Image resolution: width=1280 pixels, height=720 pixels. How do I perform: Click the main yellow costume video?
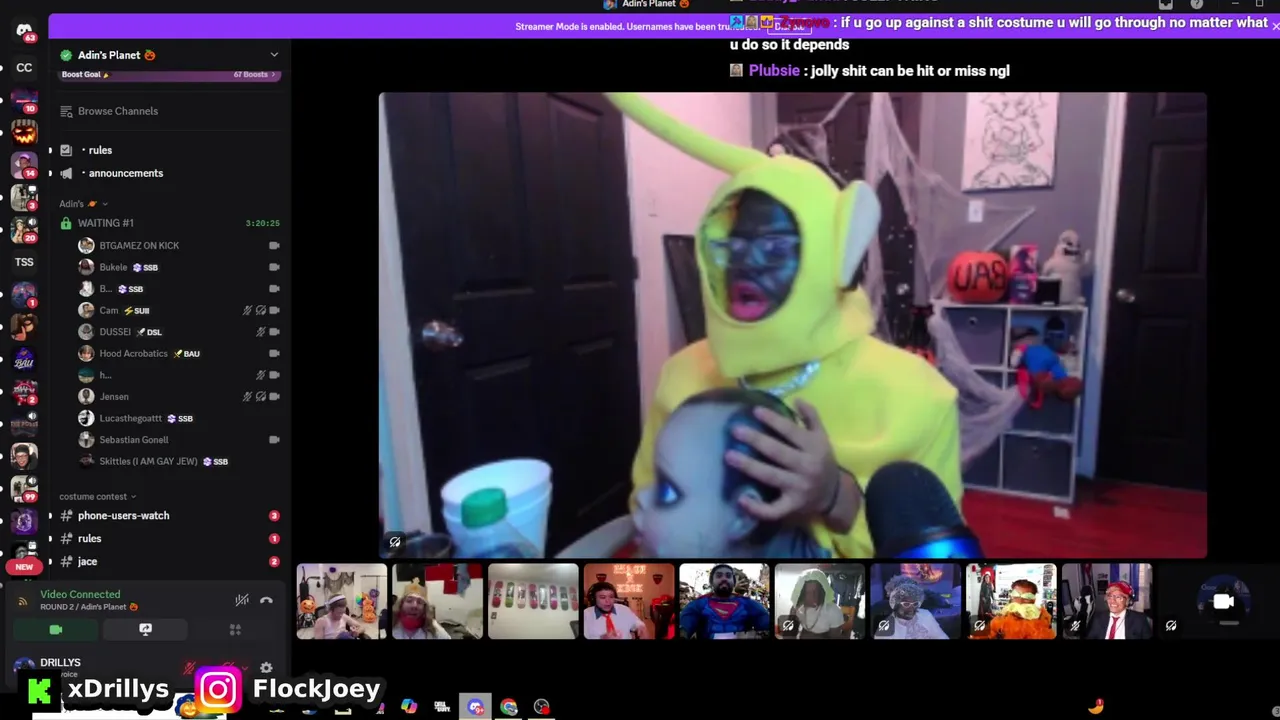793,326
